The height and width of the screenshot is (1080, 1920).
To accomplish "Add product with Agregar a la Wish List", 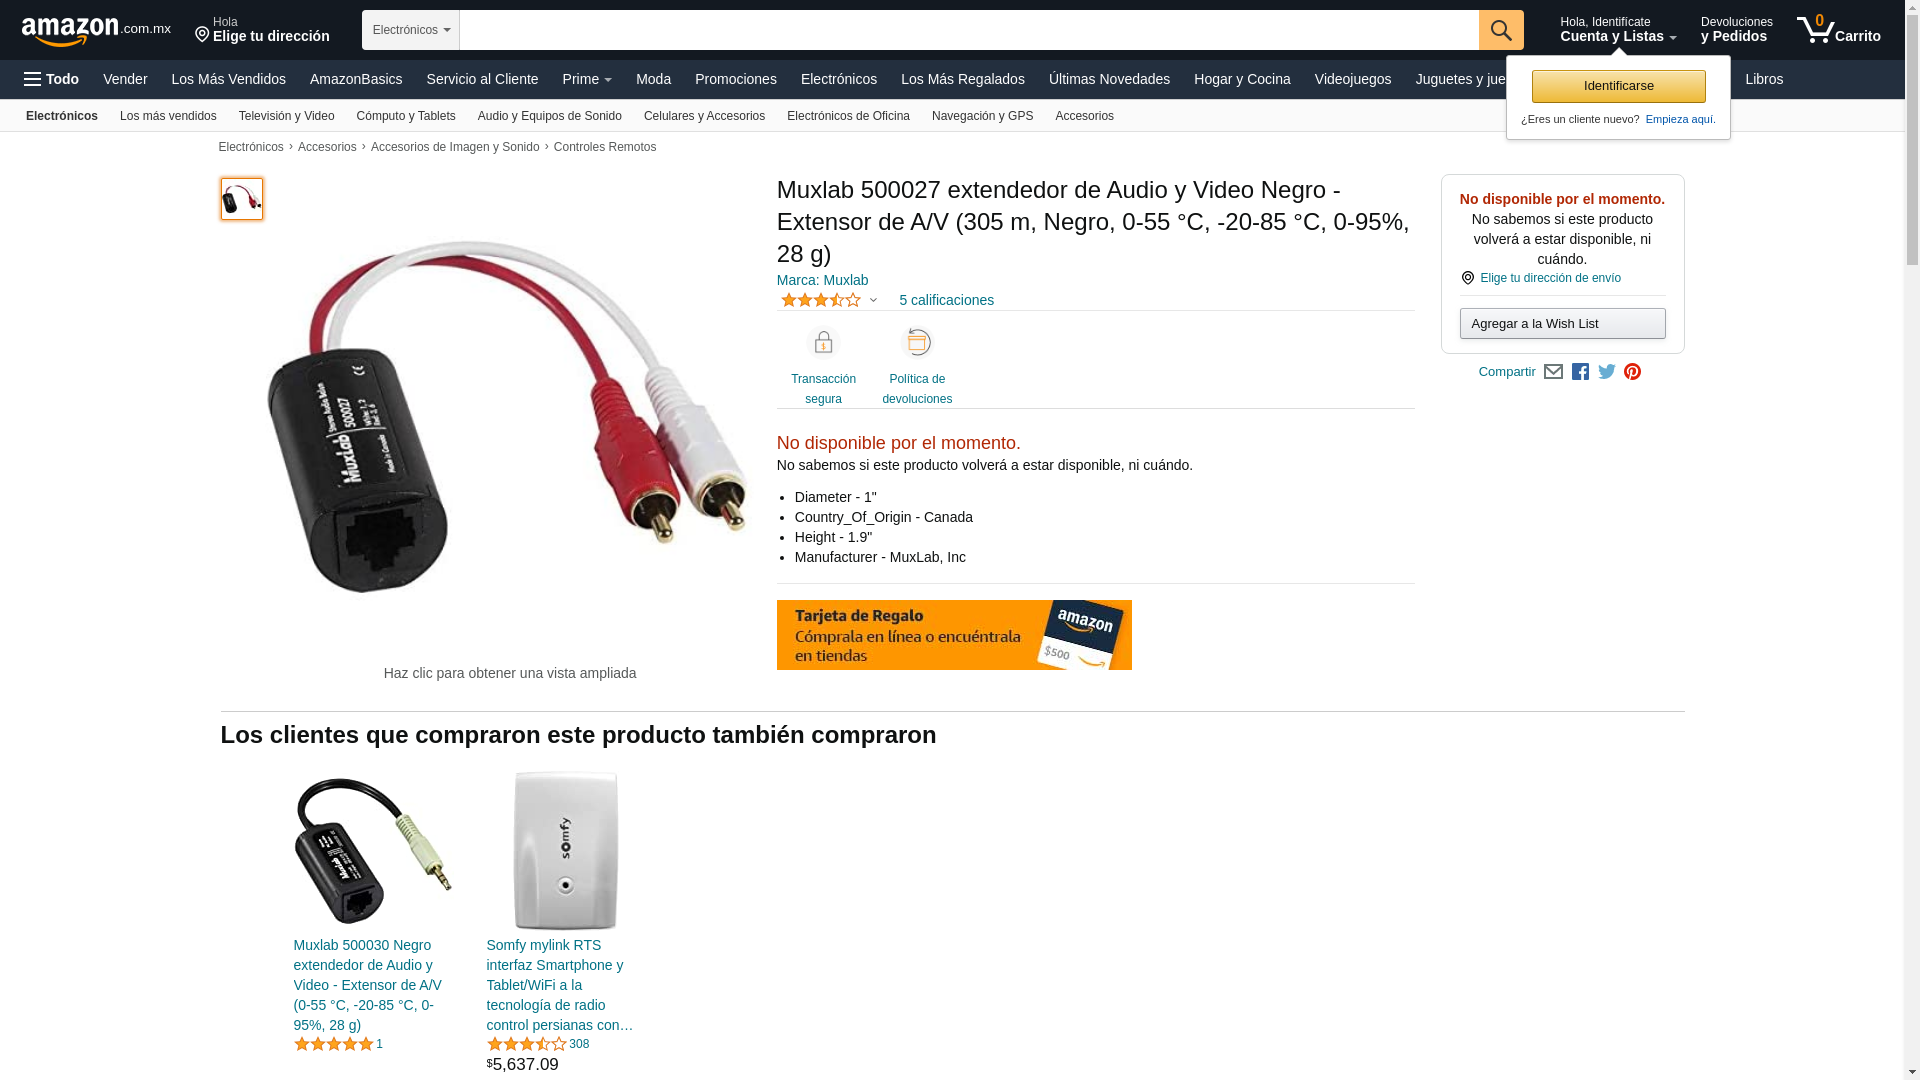I will tap(1562, 323).
